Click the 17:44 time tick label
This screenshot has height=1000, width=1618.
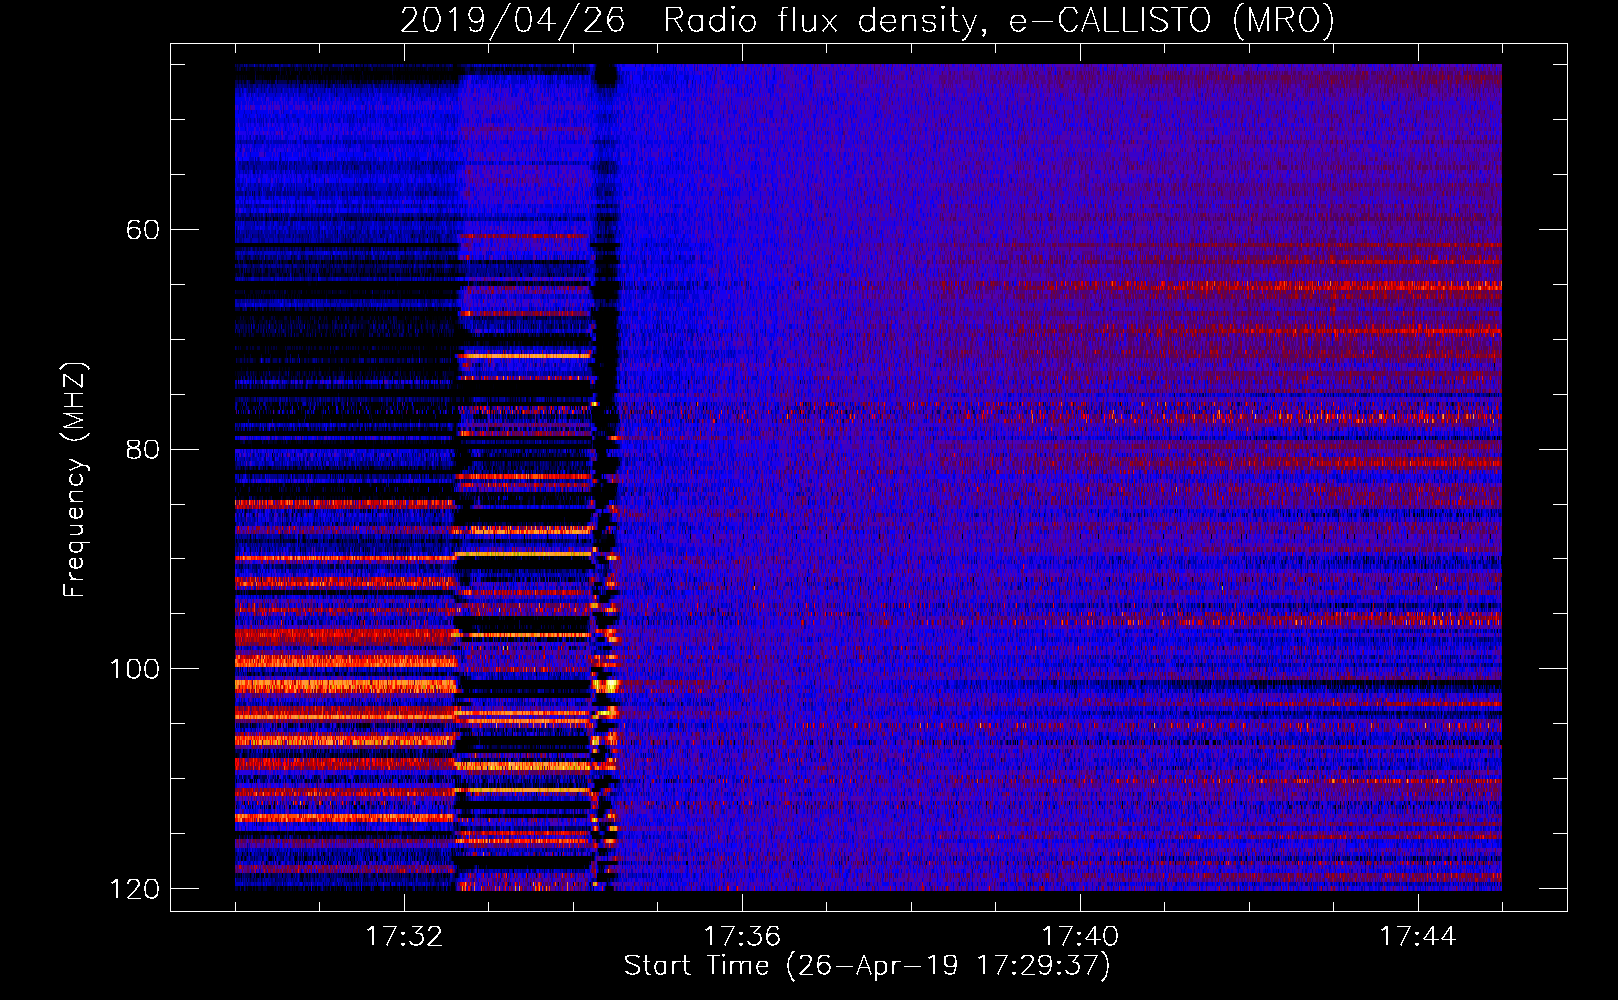click(x=1418, y=937)
